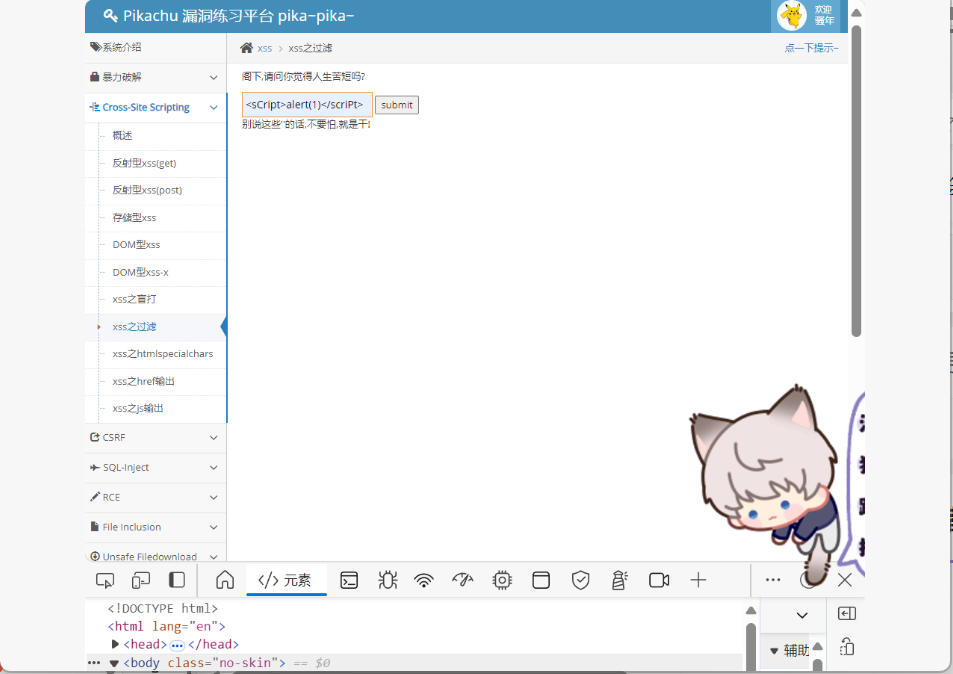The image size is (953, 674).
Task: Click the submit button
Action: click(x=397, y=105)
